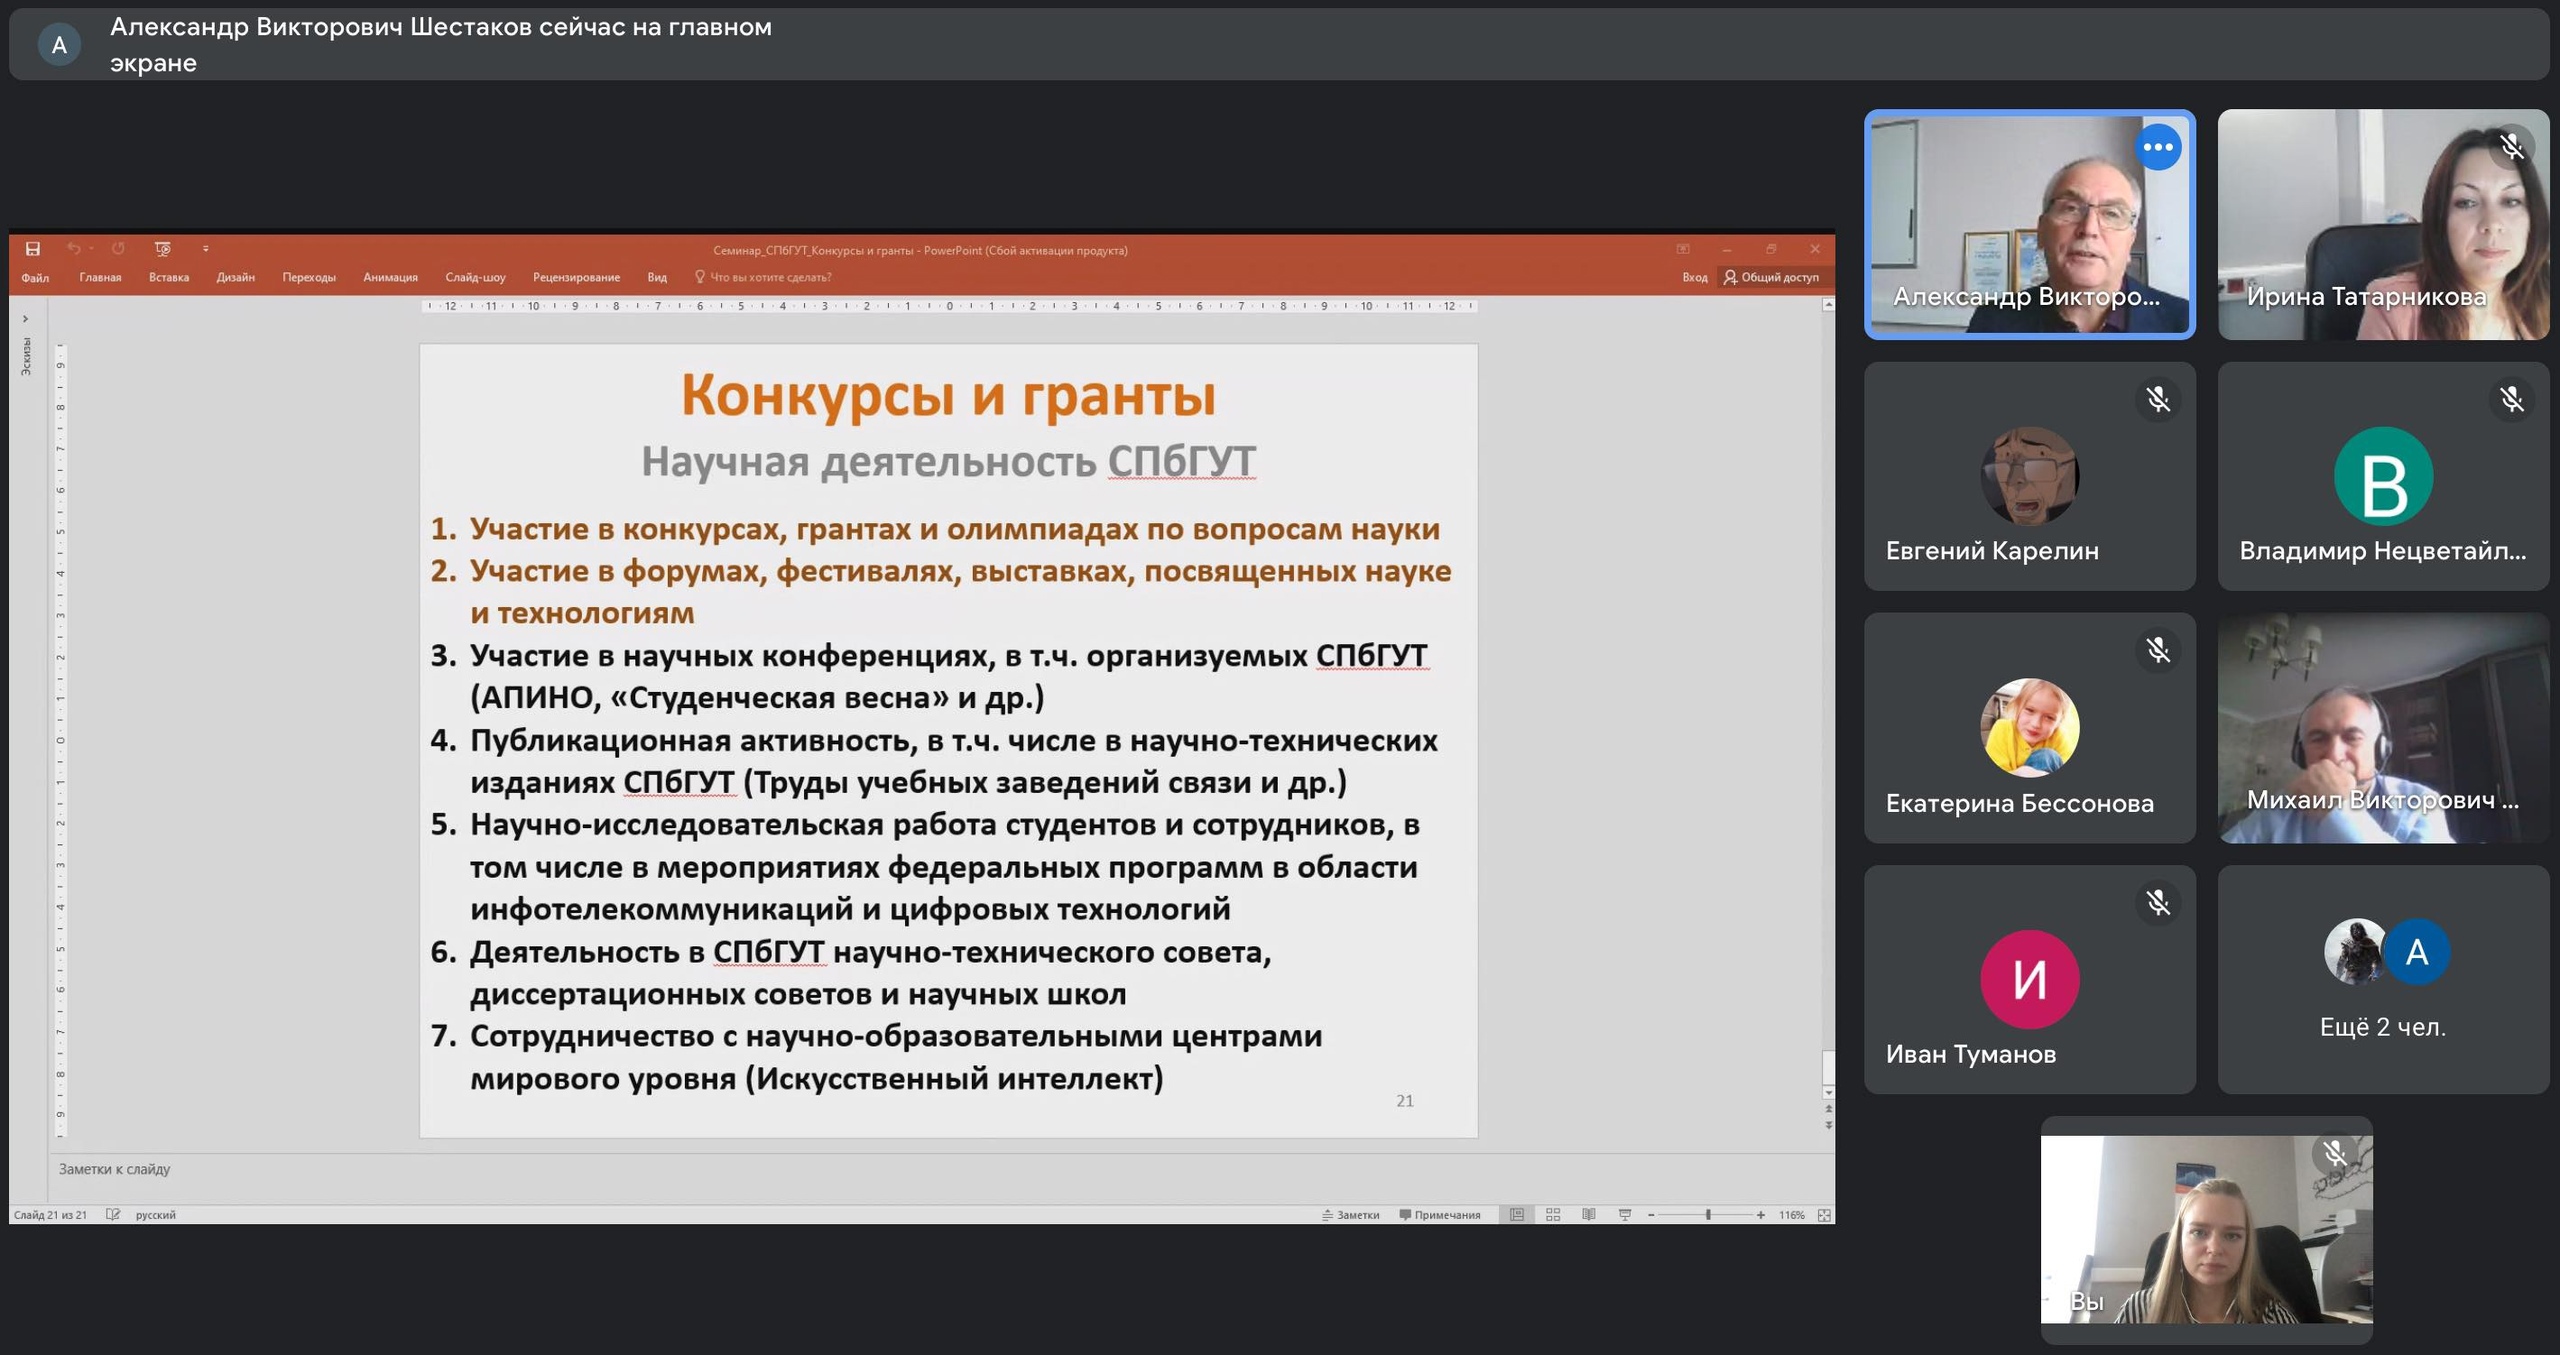Open options on Александр Викторович's video tile
Viewport: 2560px width, 1355px height.
click(2157, 147)
